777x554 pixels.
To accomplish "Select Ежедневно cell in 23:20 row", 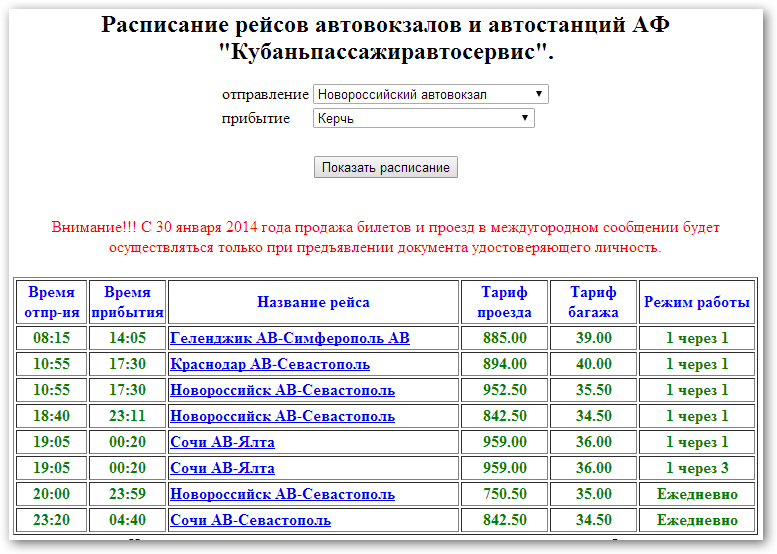I will pos(697,520).
